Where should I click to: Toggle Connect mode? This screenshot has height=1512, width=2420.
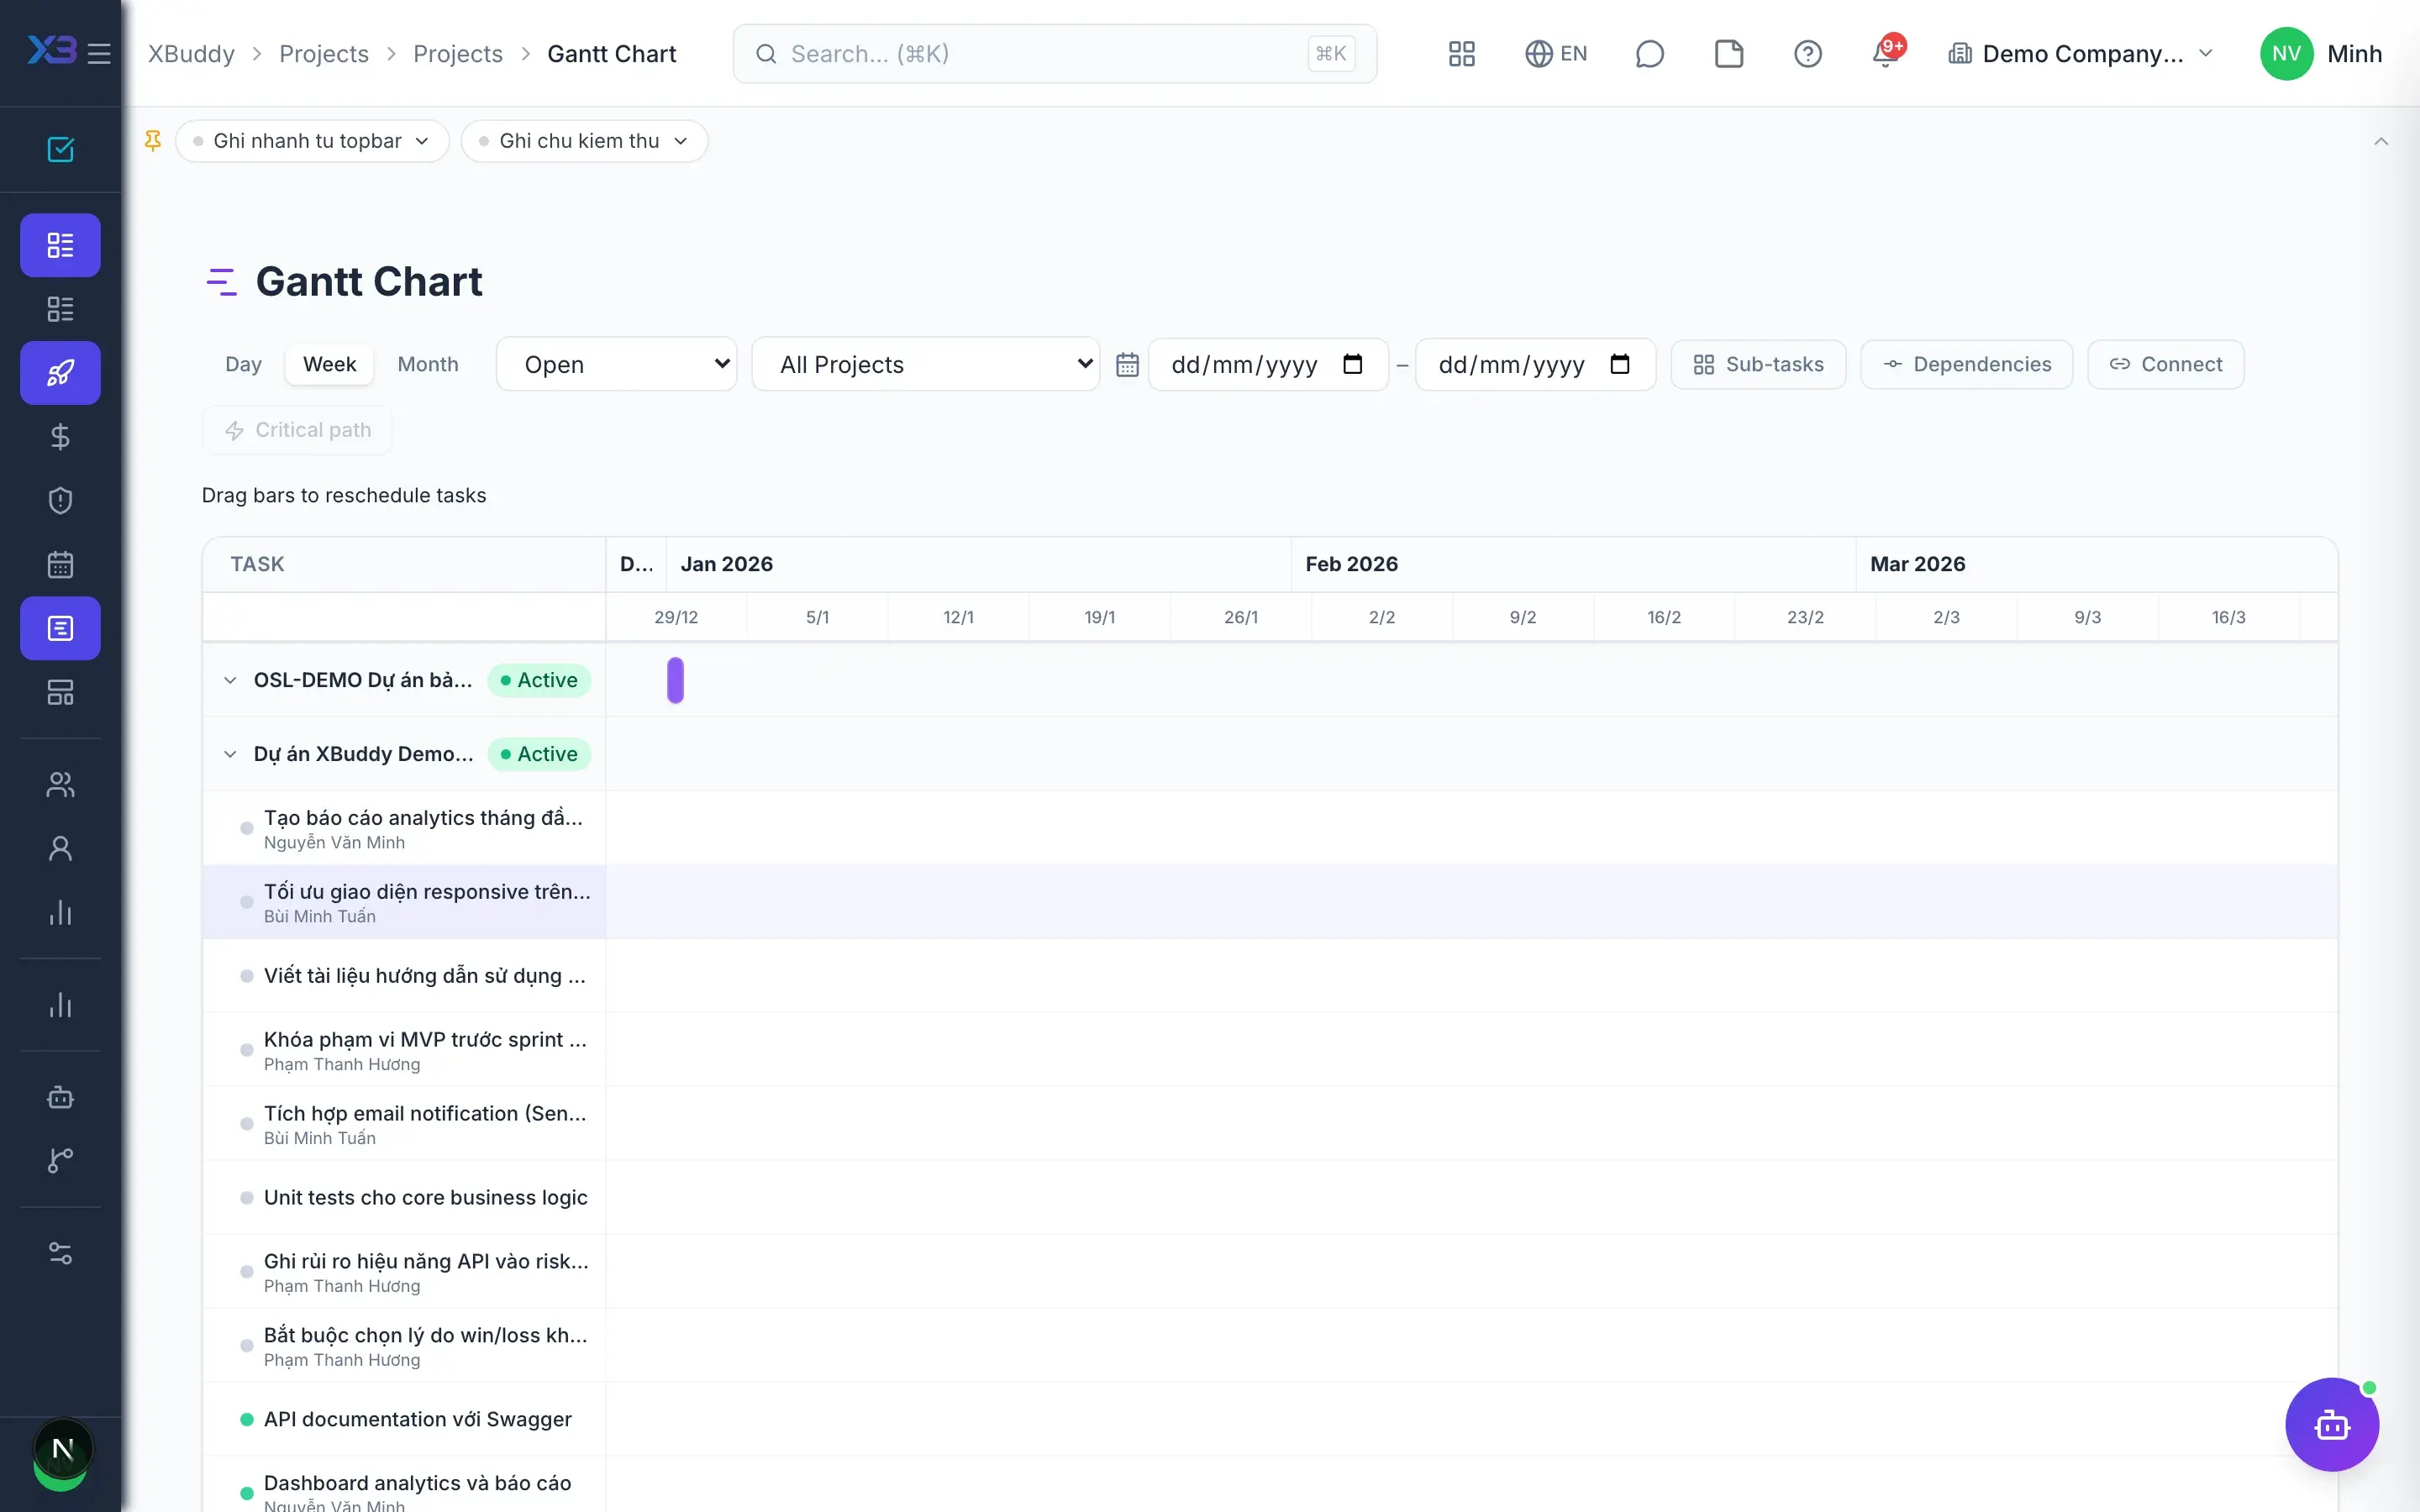2165,365
